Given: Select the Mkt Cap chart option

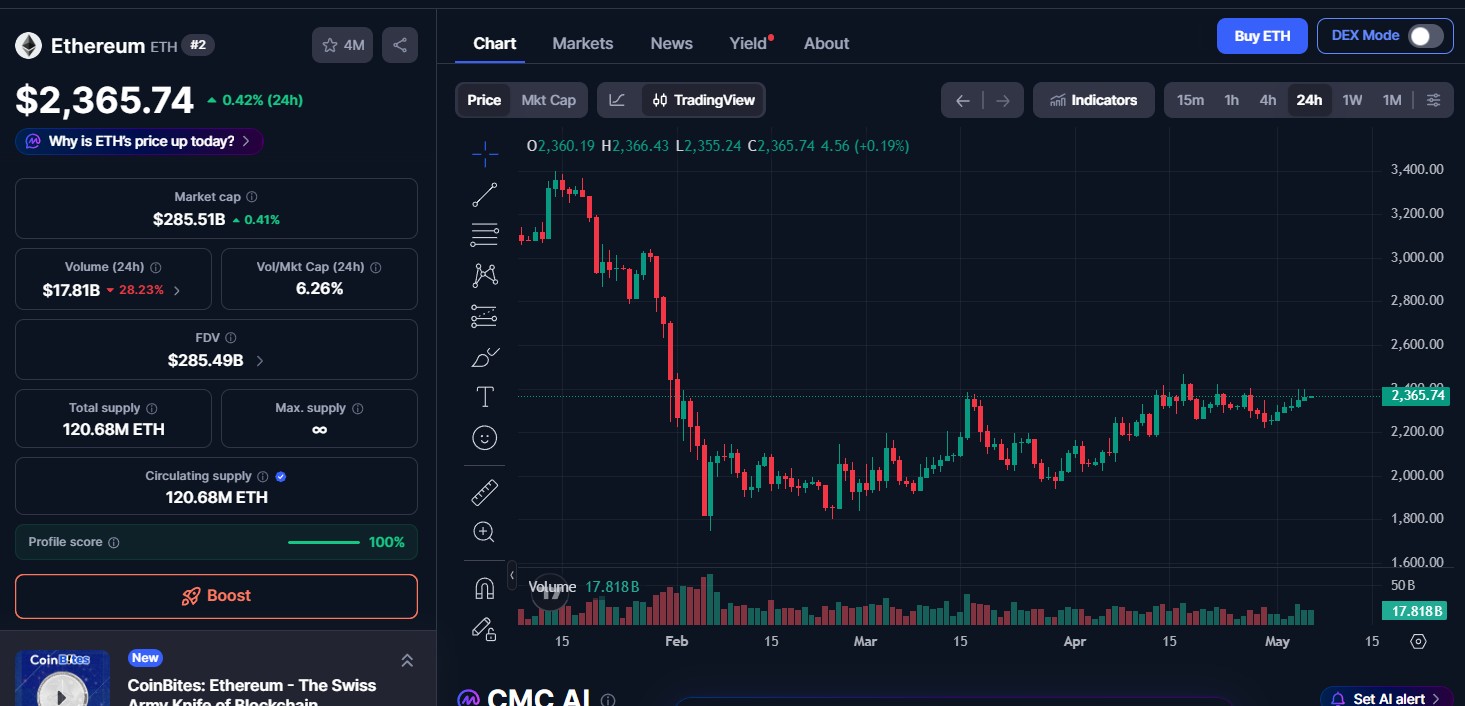Looking at the screenshot, I should coord(549,100).
